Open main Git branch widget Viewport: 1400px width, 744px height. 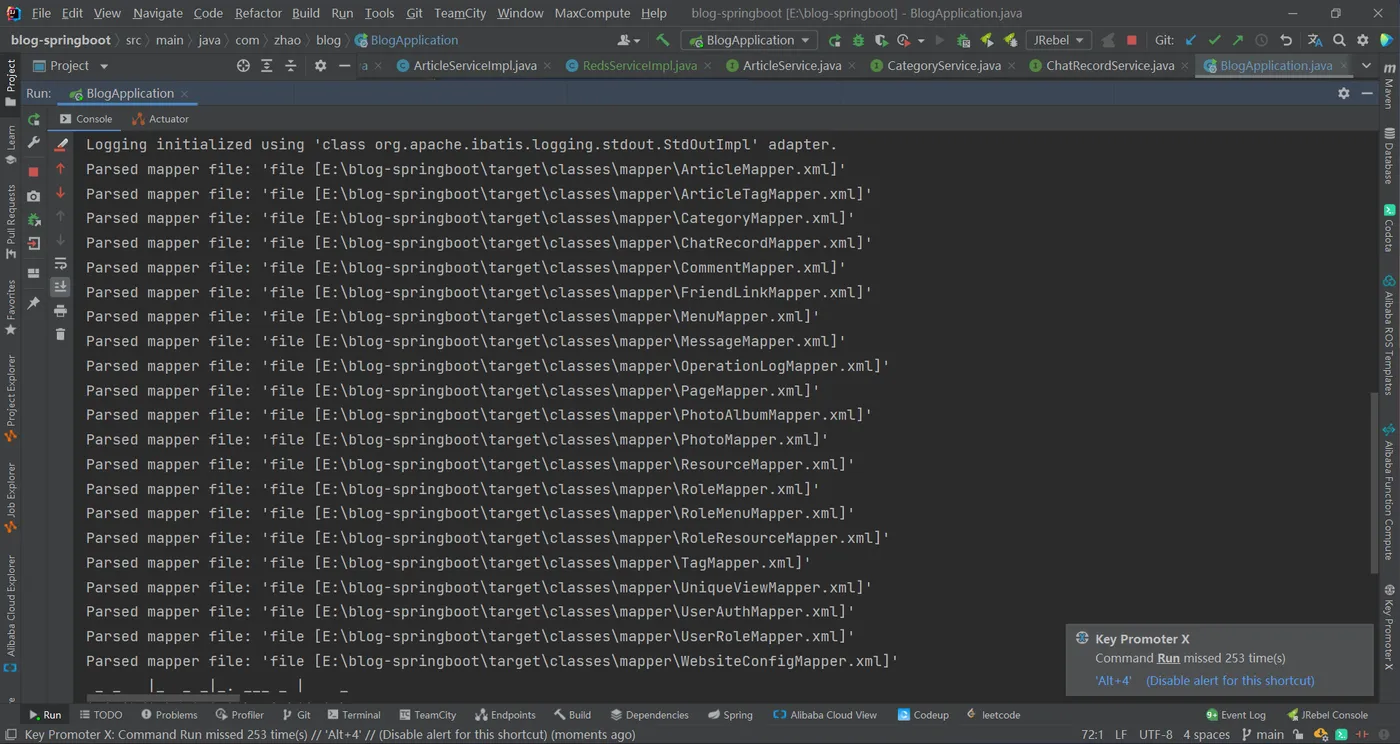[1263, 734]
